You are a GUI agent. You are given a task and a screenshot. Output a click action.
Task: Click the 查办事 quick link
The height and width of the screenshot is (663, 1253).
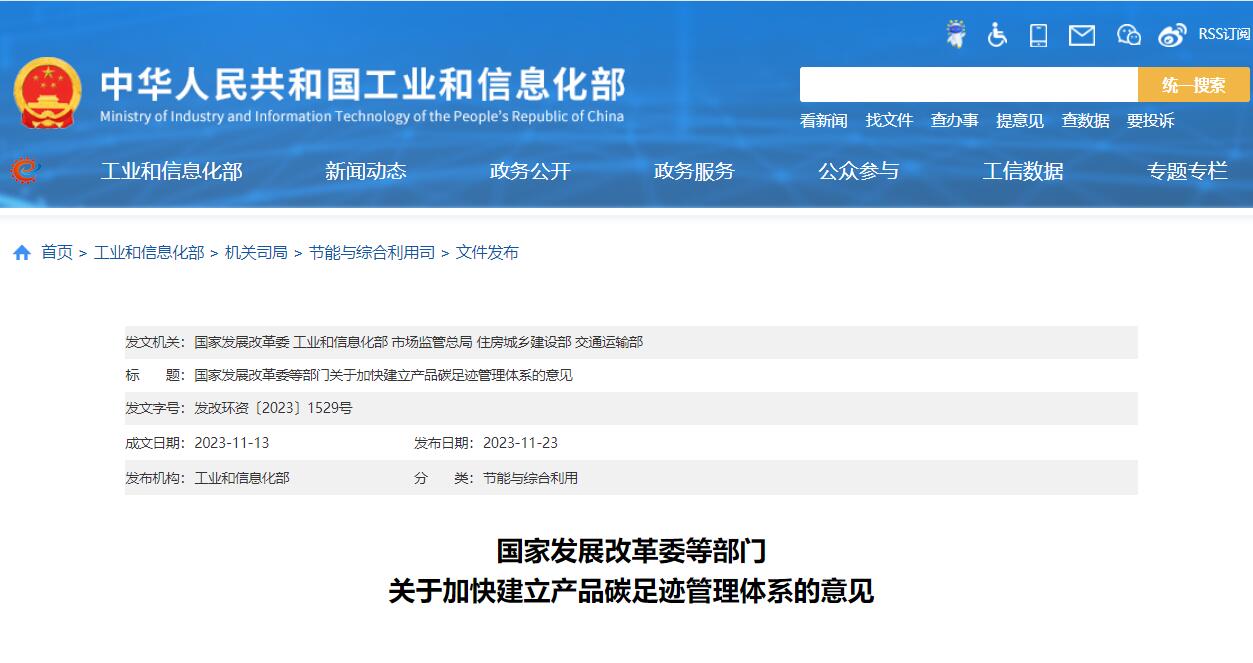954,120
